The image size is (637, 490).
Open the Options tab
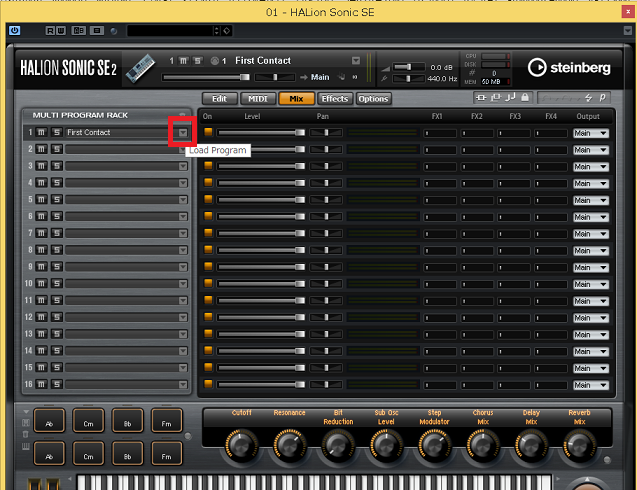point(373,99)
